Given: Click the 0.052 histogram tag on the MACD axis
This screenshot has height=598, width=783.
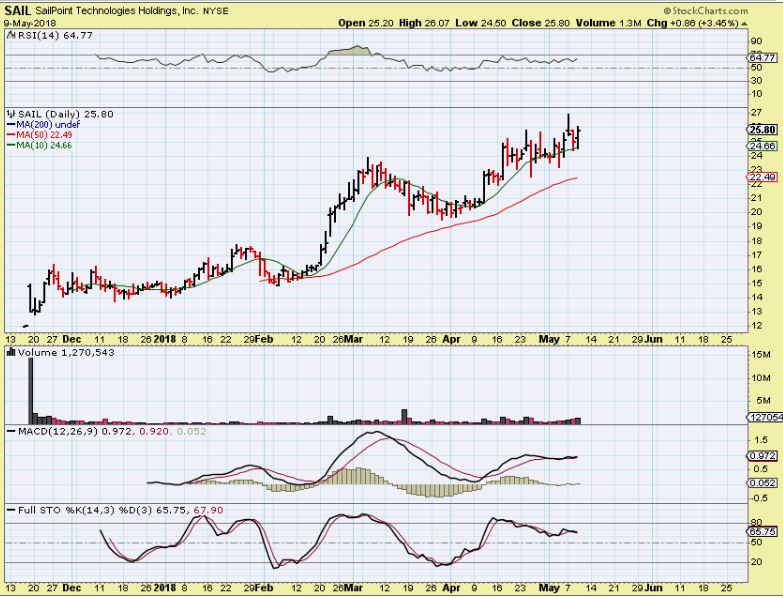Looking at the screenshot, I should tap(763, 483).
